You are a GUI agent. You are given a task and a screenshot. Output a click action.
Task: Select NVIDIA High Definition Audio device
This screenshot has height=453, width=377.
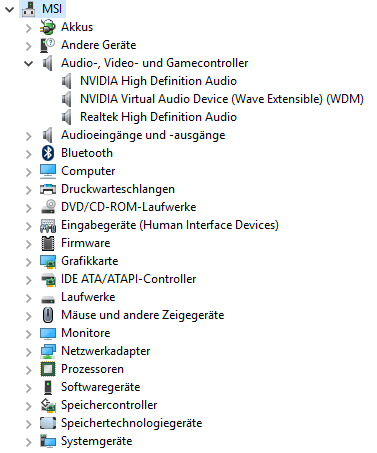coord(158,81)
